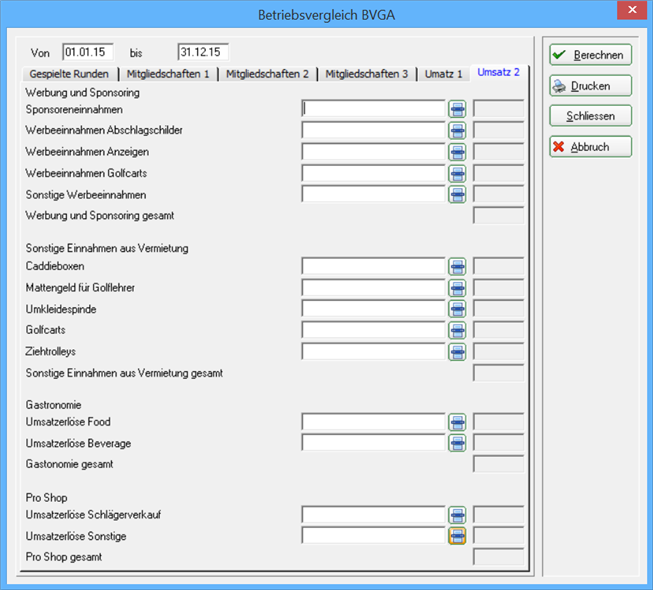Click the Berechnen button
Screen dimensions: 653x590
coord(591,55)
